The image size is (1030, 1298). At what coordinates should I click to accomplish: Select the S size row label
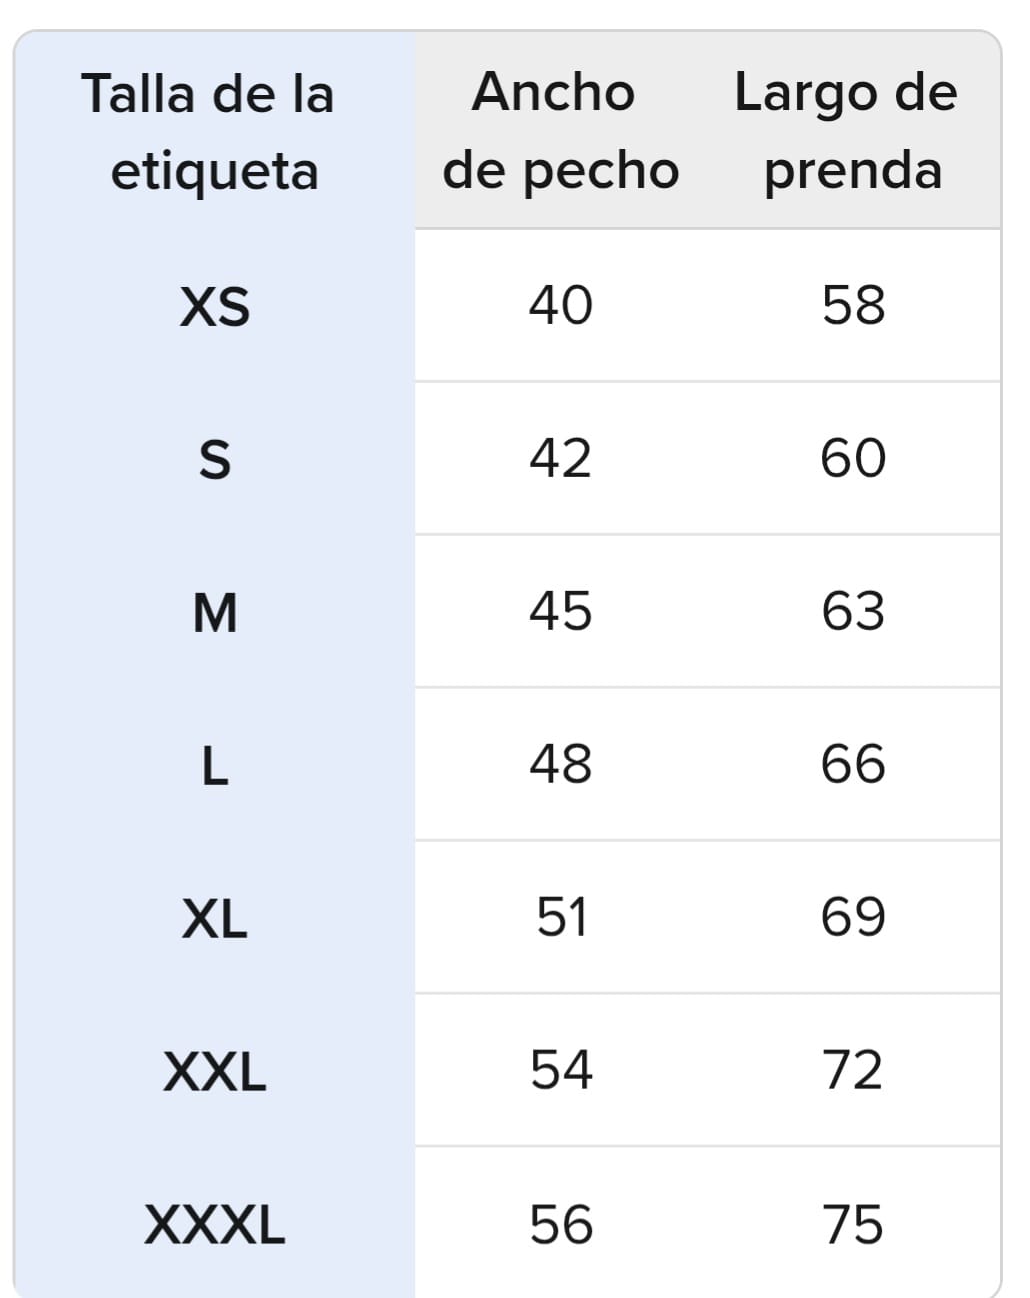click(x=214, y=460)
